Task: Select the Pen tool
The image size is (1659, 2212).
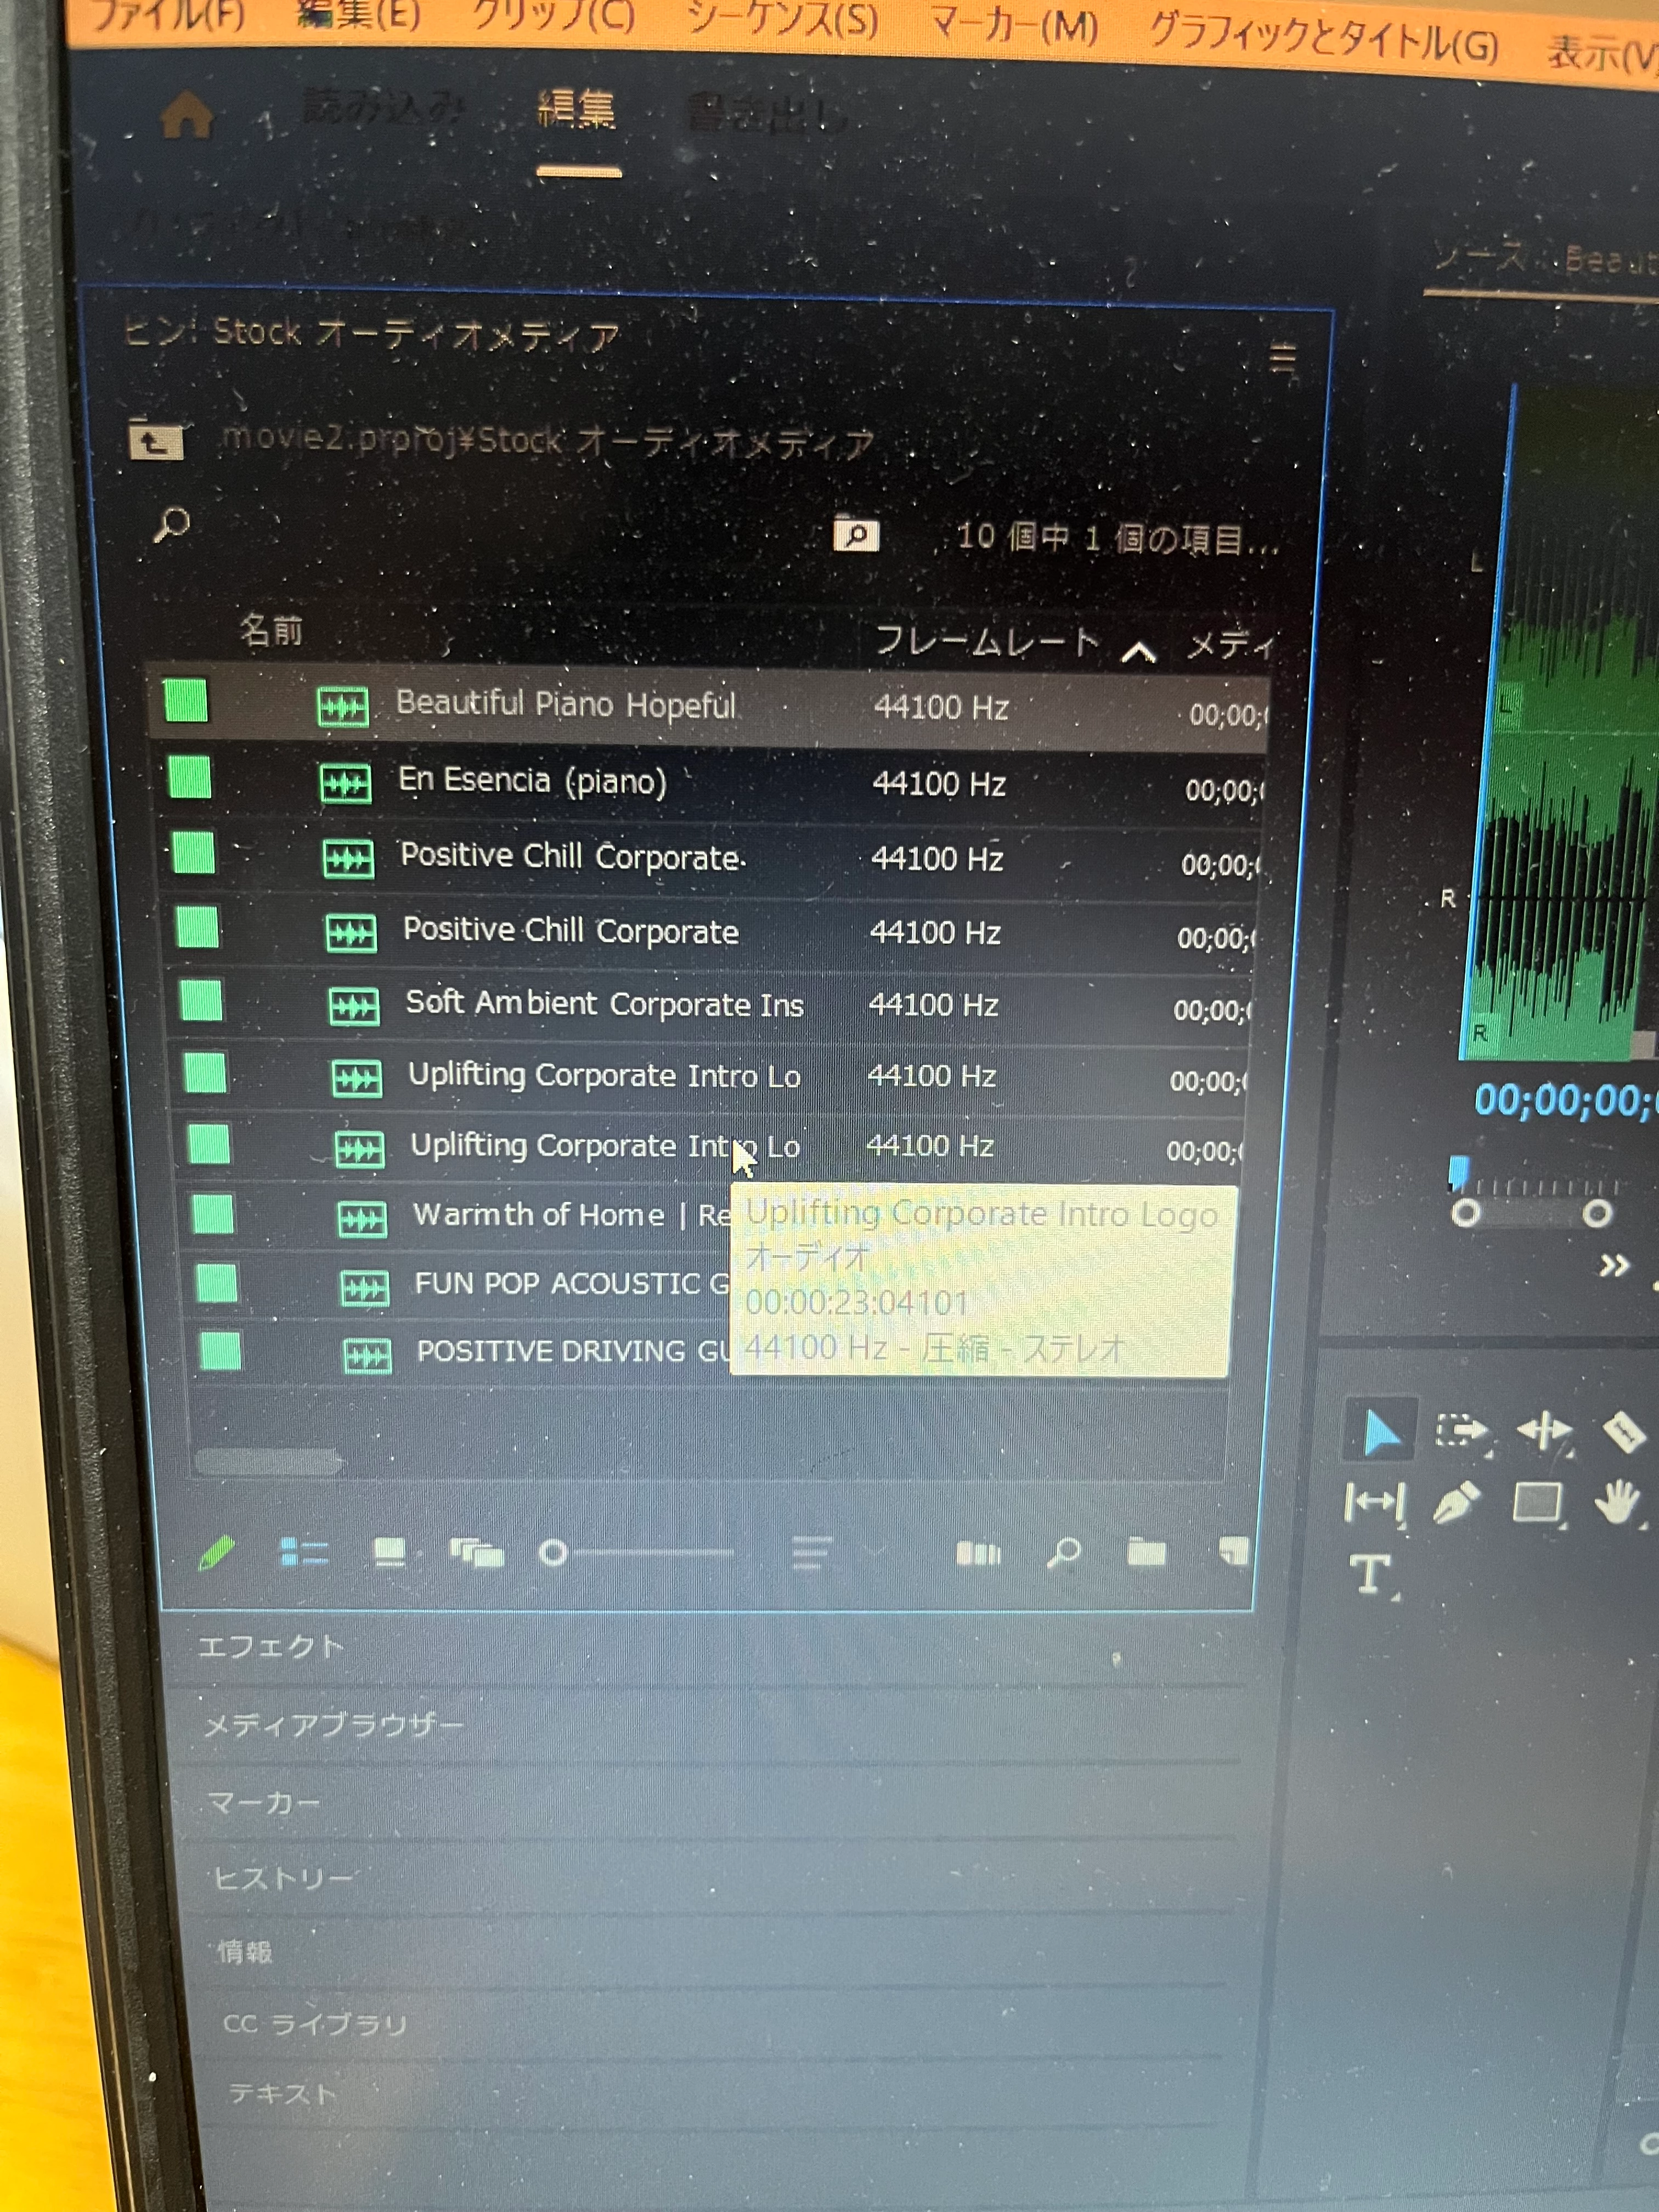Action: coord(1456,1502)
